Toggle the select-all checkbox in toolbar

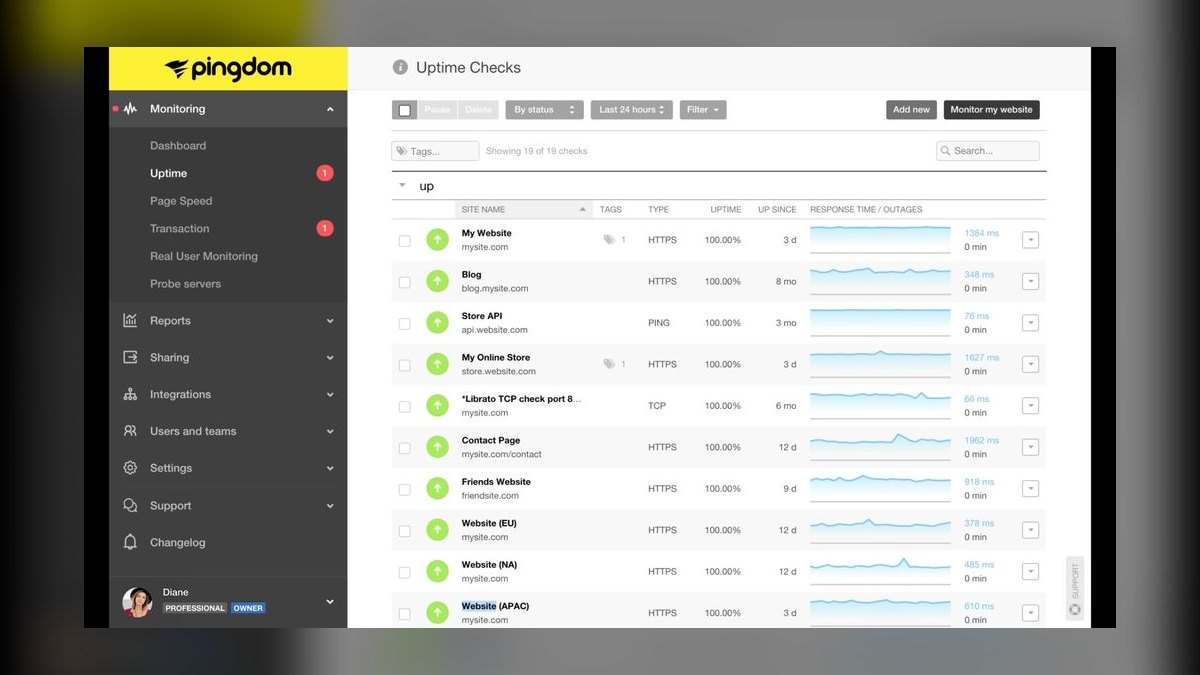(405, 110)
